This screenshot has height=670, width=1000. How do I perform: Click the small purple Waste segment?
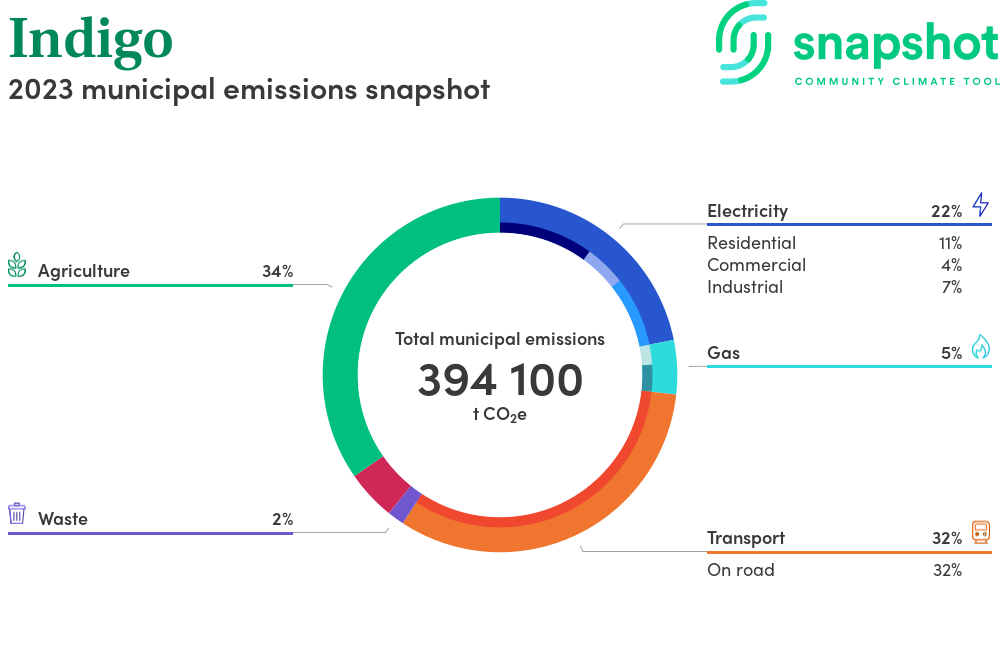[404, 505]
